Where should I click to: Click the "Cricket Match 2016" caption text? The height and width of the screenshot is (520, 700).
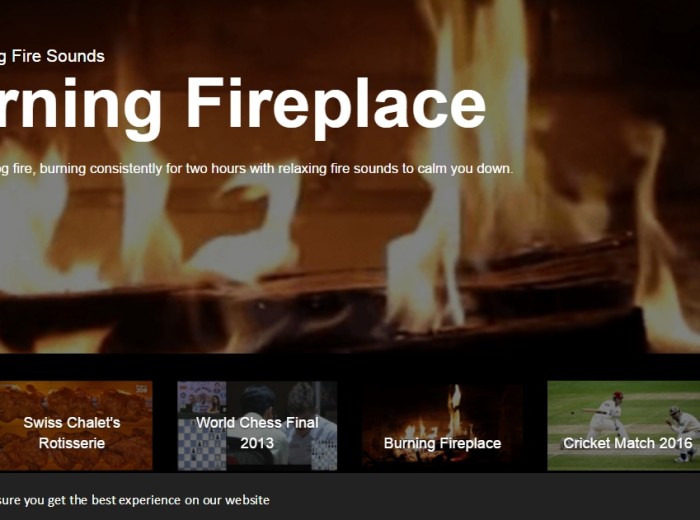pos(627,443)
